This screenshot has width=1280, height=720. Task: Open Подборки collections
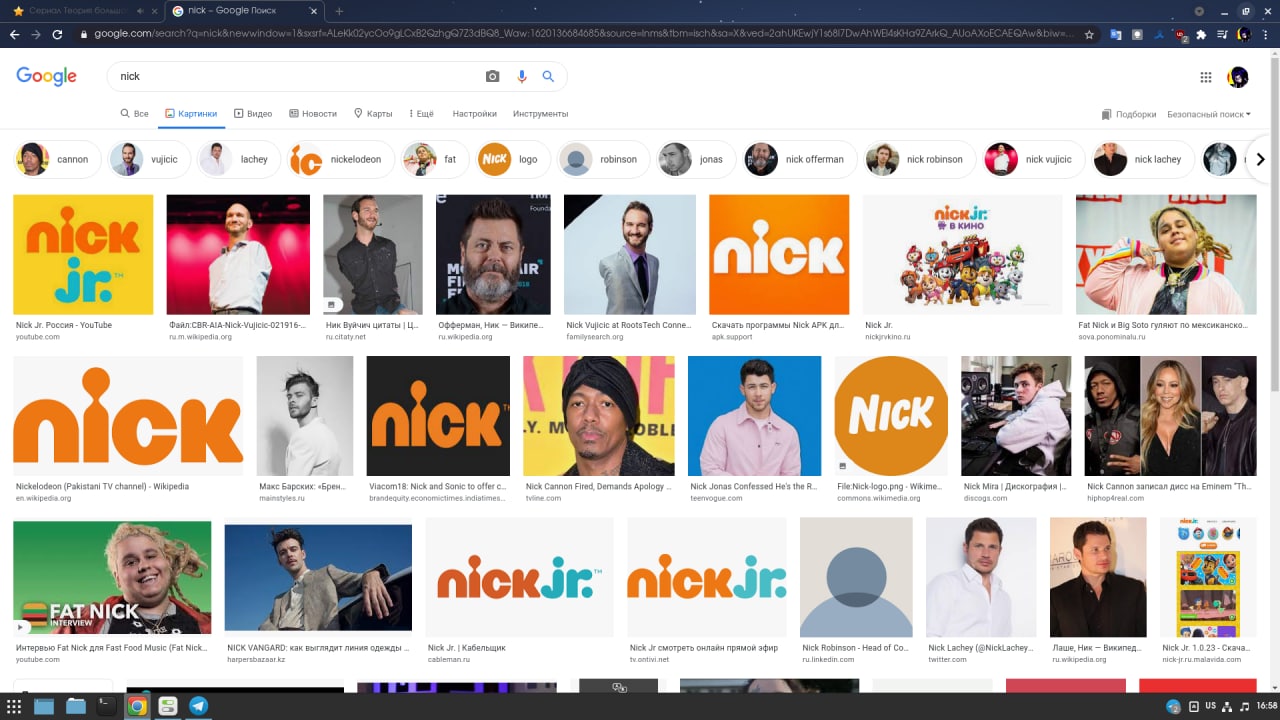pos(1129,114)
